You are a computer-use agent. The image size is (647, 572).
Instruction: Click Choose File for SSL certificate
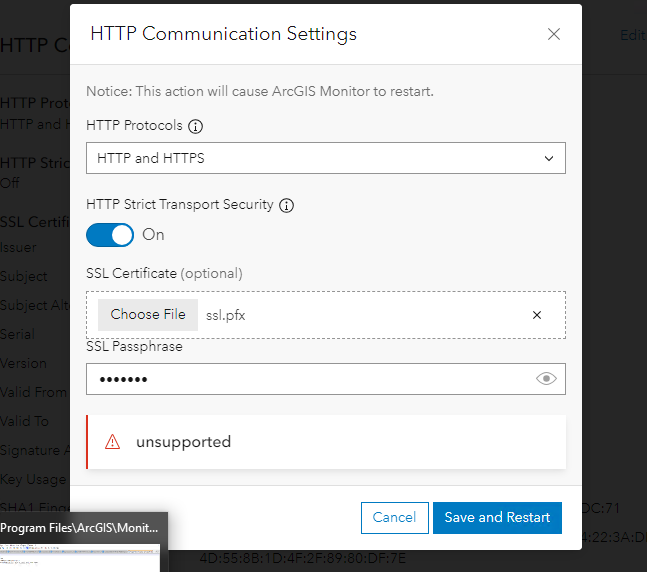point(148,314)
